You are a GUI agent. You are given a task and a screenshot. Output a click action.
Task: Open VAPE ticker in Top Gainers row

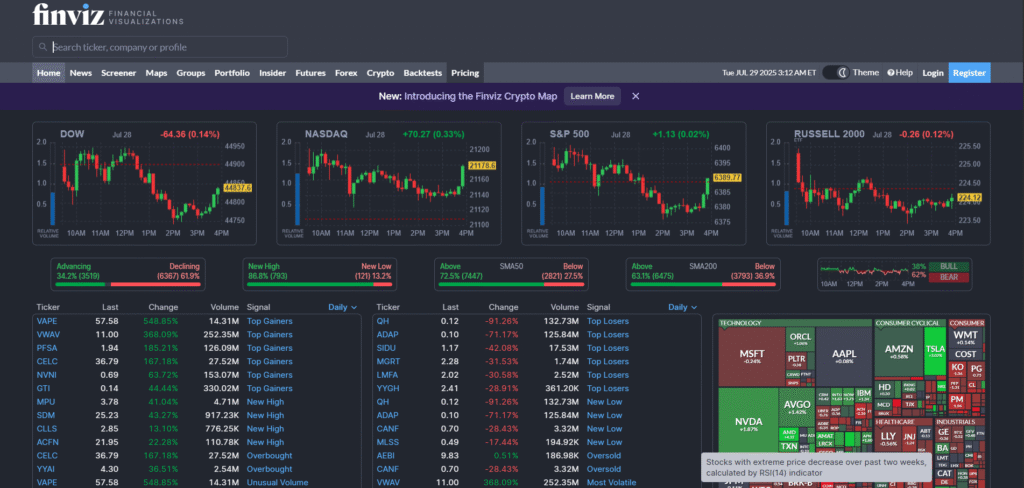point(47,321)
